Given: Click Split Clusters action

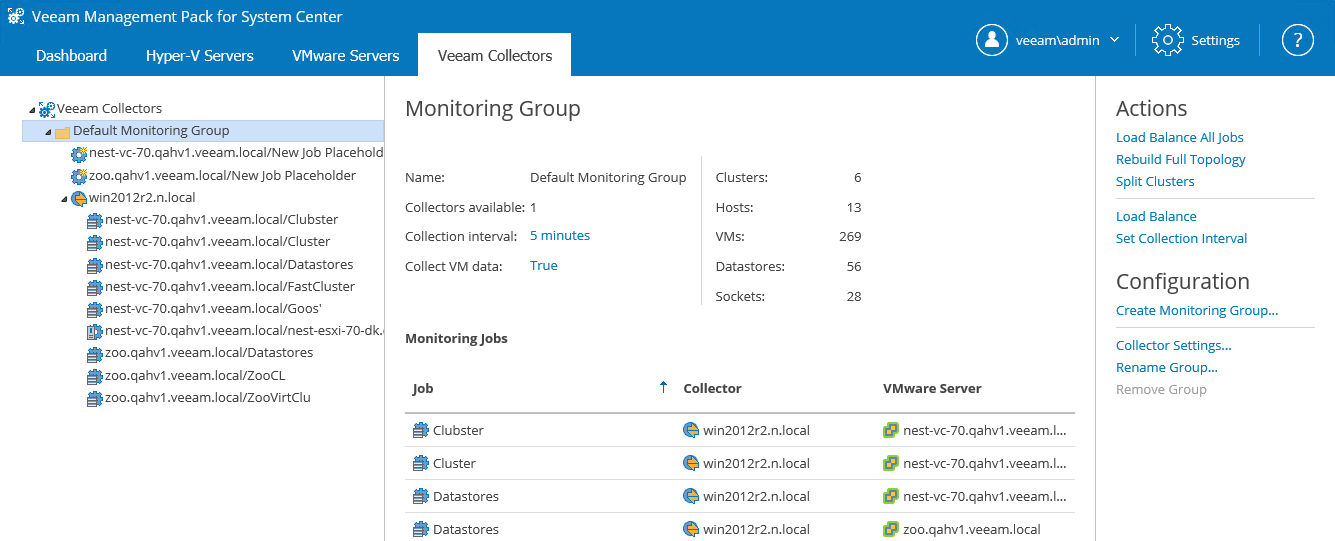Looking at the screenshot, I should [x=1155, y=182].
